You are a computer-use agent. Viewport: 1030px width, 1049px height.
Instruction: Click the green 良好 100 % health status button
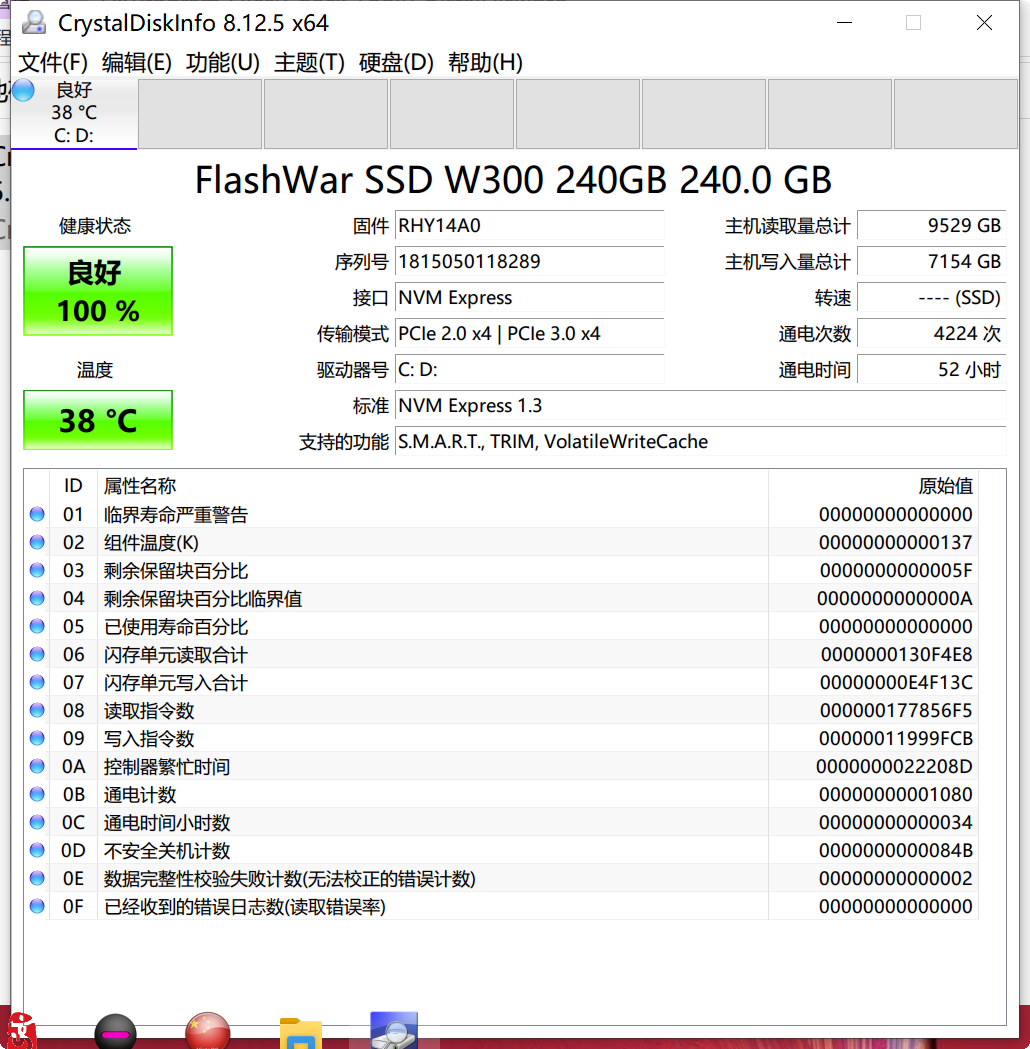tap(98, 291)
